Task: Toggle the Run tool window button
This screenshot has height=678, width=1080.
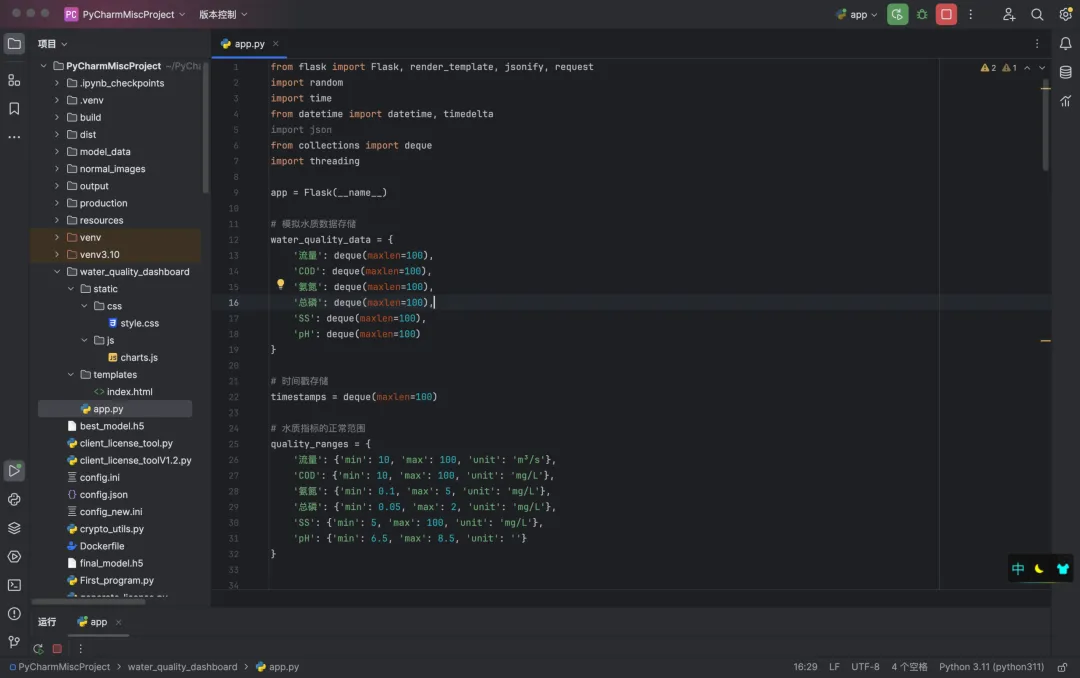Action: pos(14,470)
